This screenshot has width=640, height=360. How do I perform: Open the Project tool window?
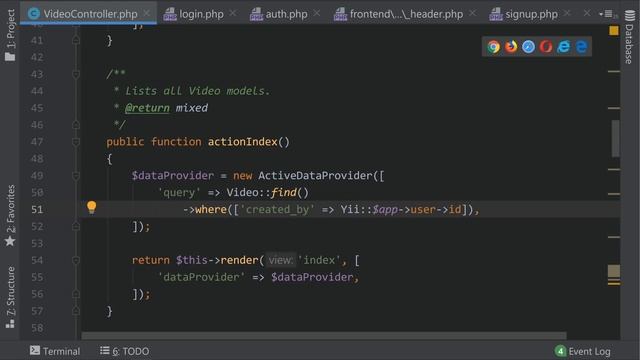pos(10,35)
